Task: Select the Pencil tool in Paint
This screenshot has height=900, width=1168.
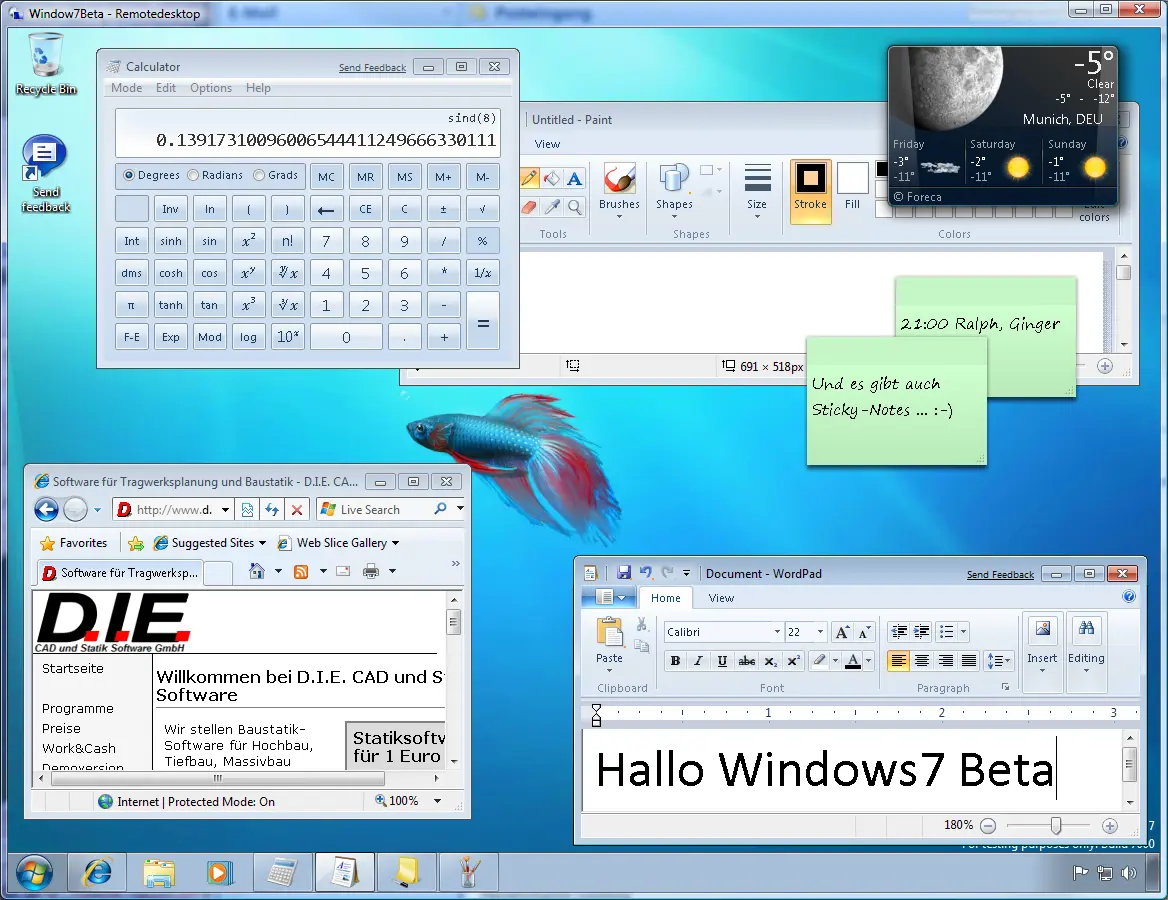Action: (x=529, y=178)
